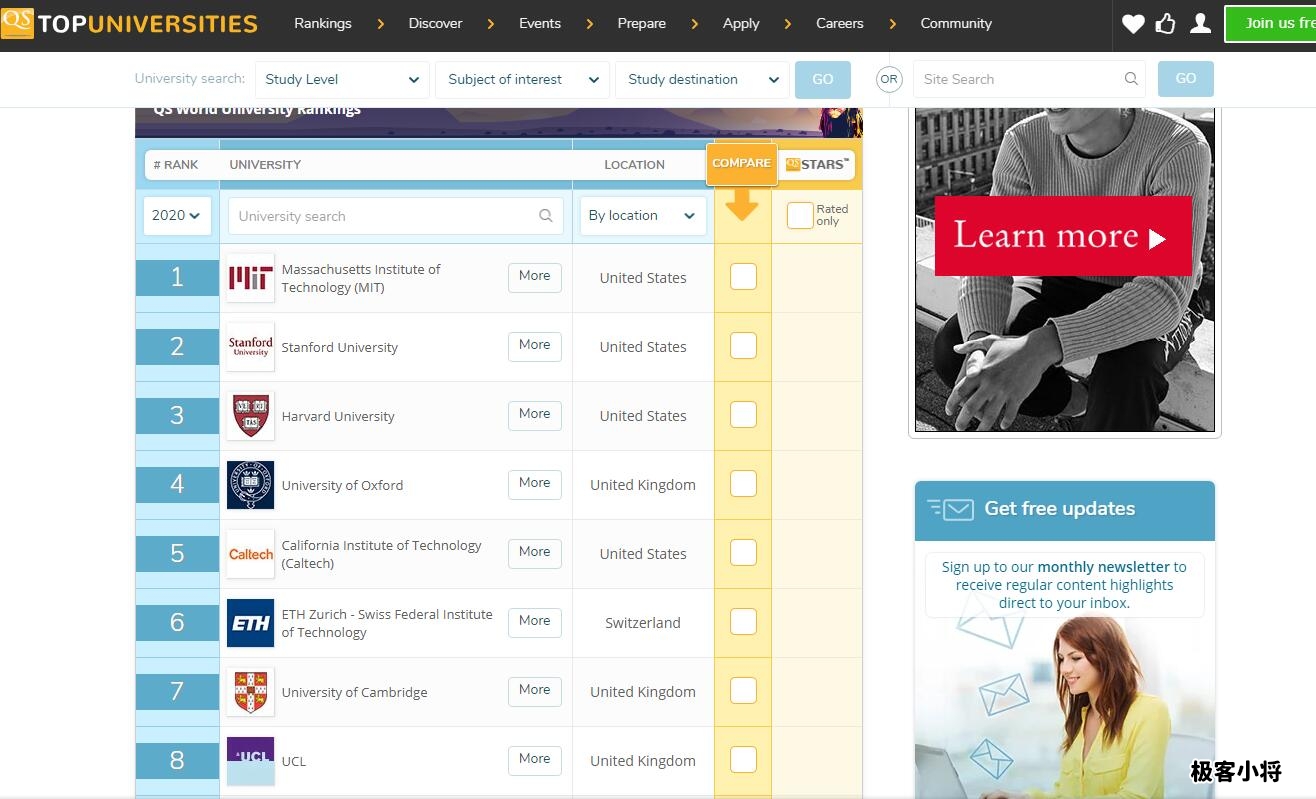This screenshot has height=799, width=1316.
Task: Open the user profile icon
Action: [1200, 24]
